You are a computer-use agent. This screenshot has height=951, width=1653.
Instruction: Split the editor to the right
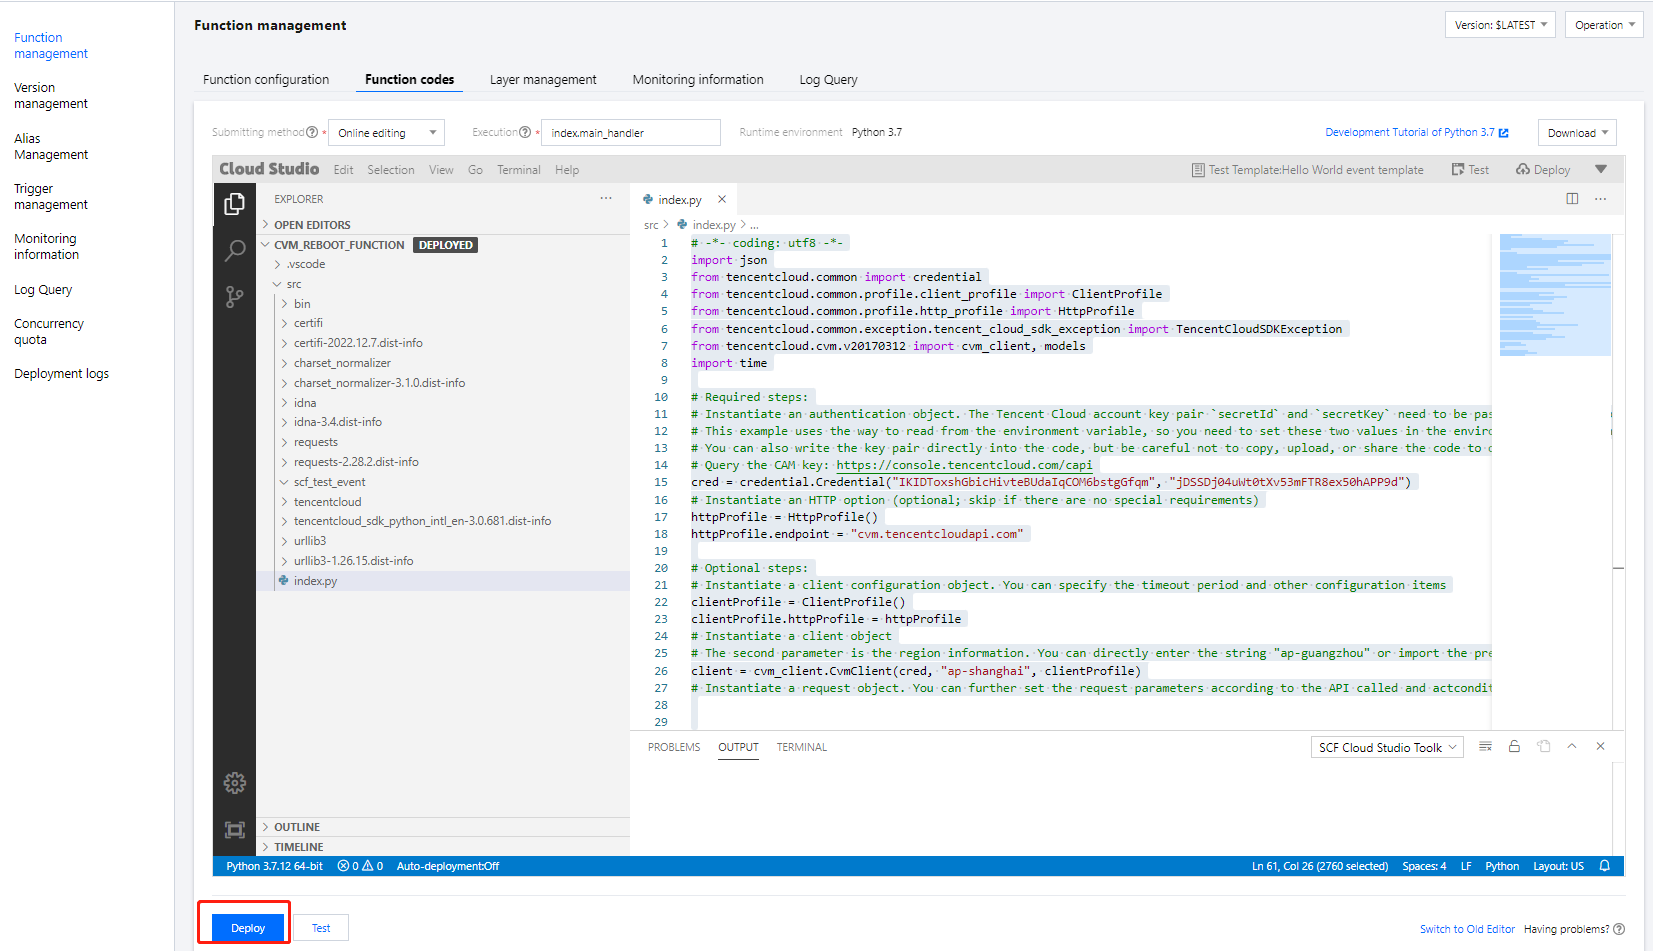[x=1572, y=199]
